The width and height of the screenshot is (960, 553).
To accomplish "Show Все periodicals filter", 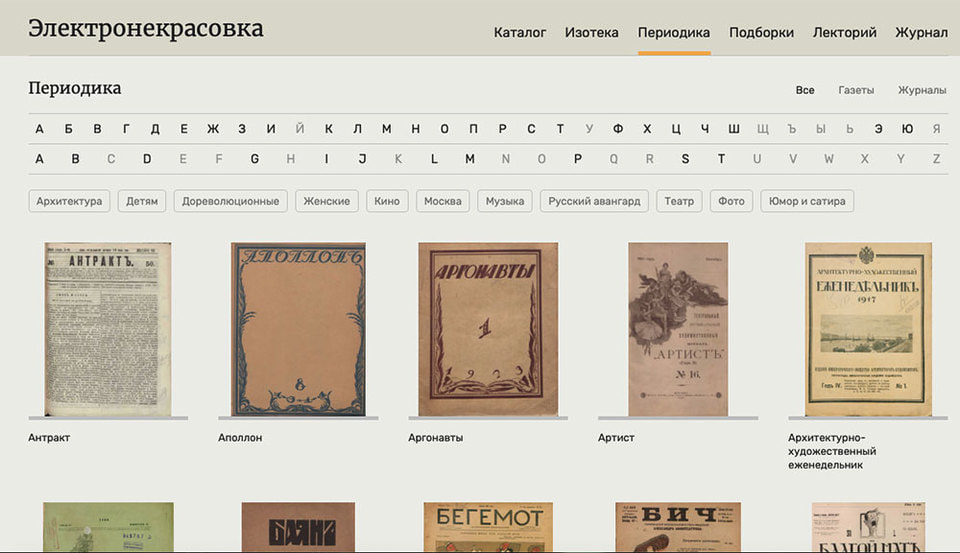I will (x=805, y=90).
